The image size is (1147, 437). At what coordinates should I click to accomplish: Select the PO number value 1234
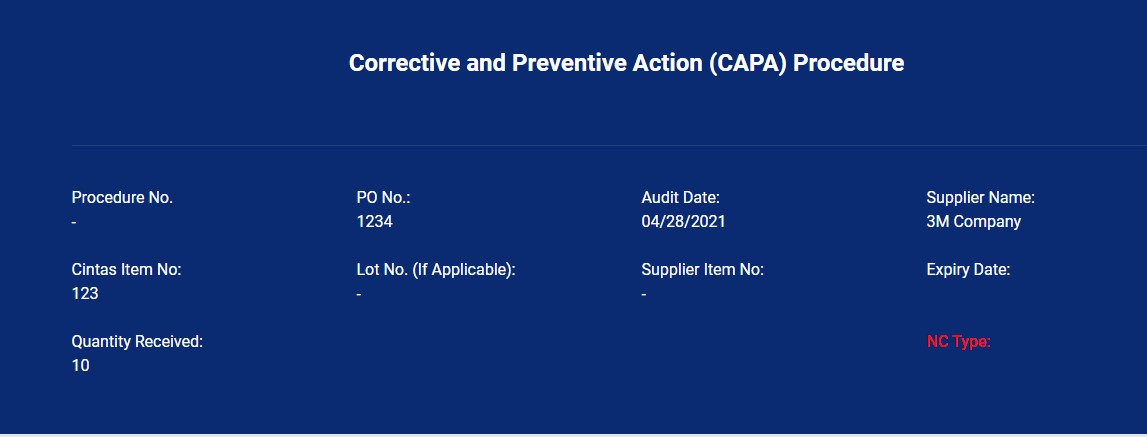pos(374,222)
